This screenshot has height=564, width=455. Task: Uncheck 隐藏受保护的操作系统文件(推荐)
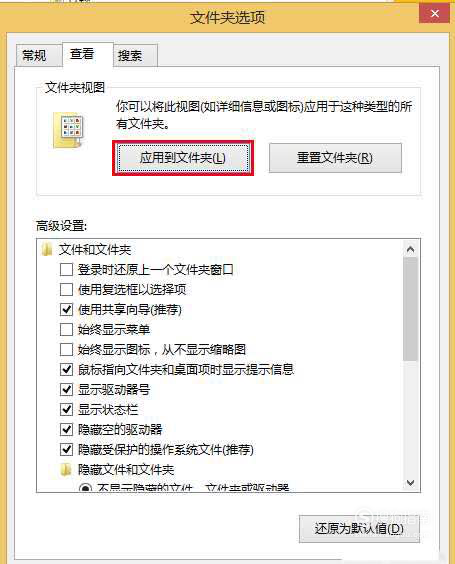click(x=66, y=450)
